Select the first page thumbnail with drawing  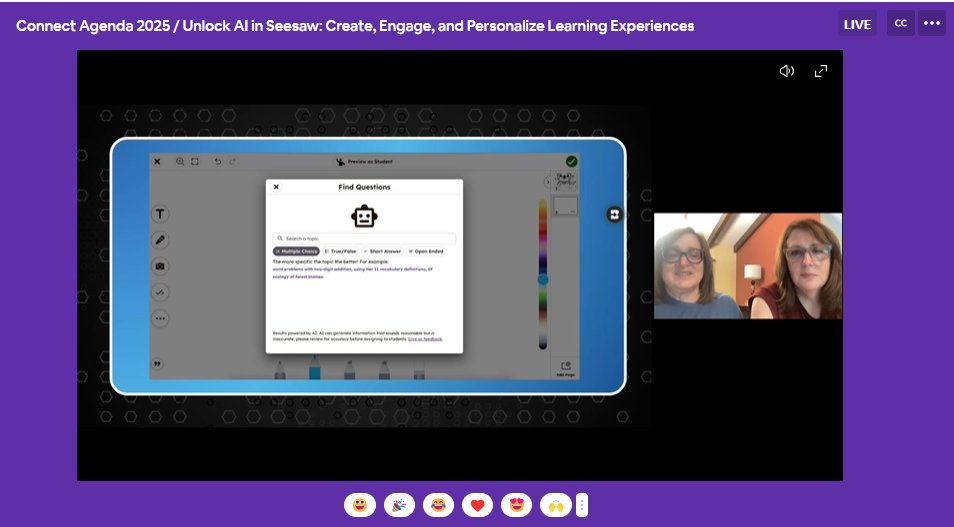point(566,181)
